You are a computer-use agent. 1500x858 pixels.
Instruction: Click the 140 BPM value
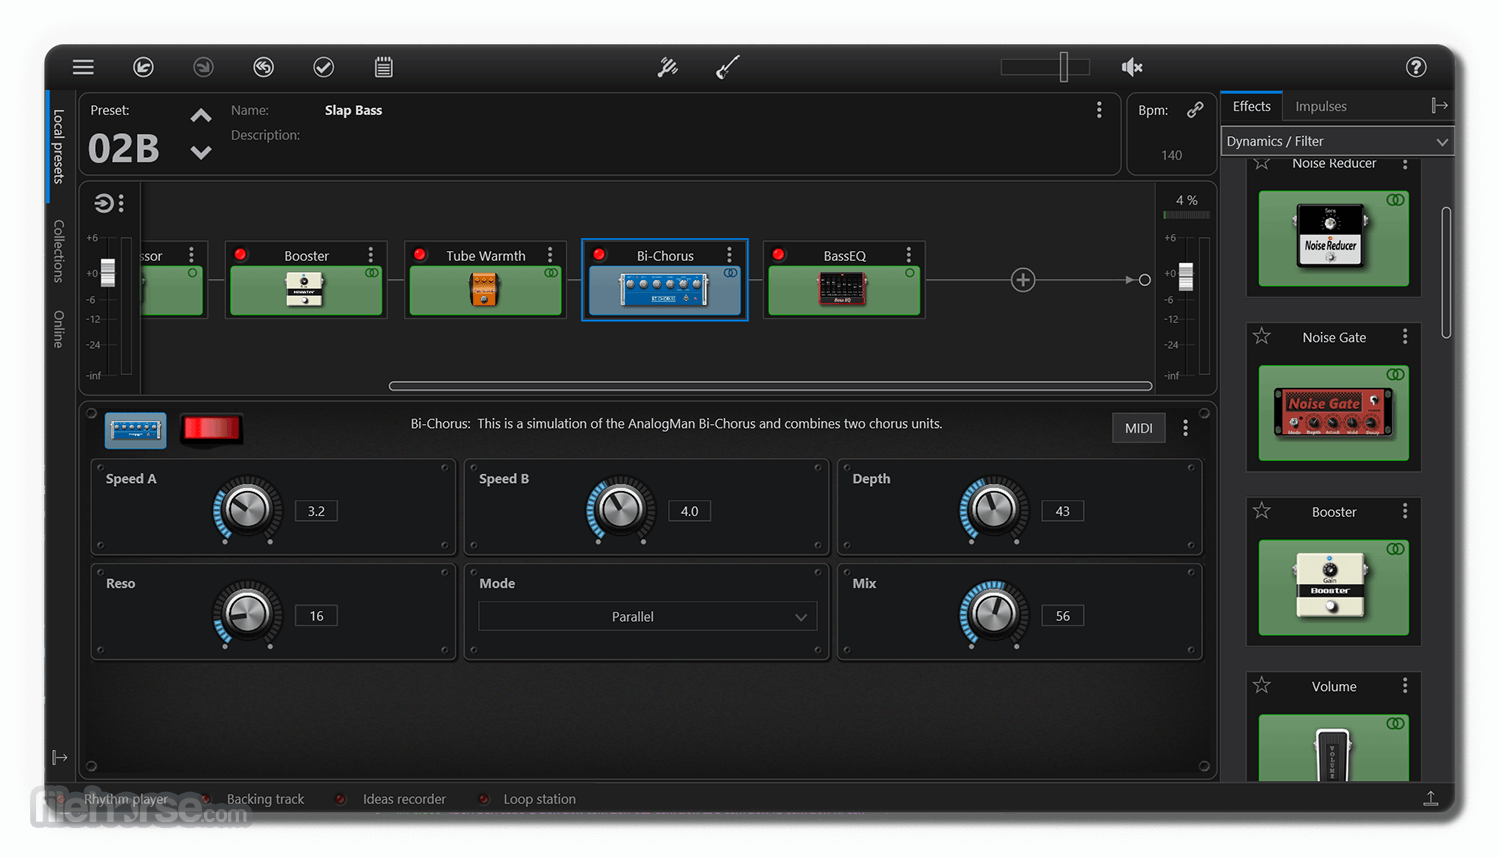coord(1172,155)
